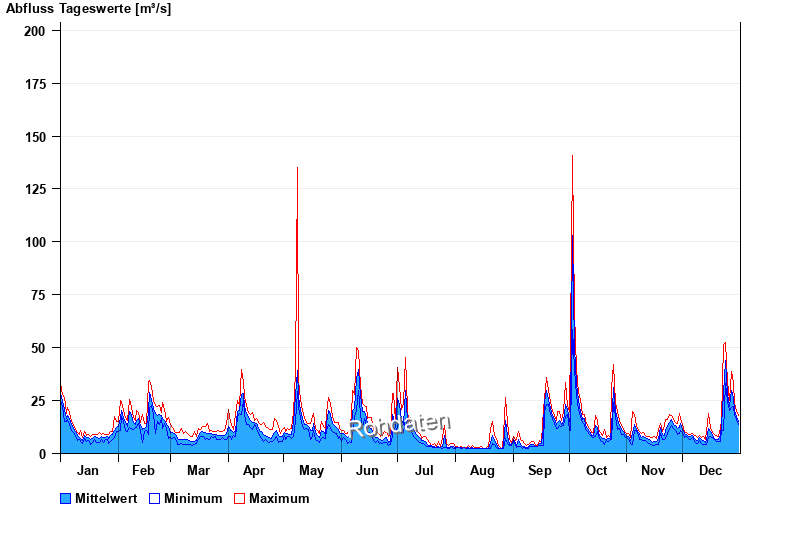Select the Minimum legend label text

pyautogui.click(x=193, y=499)
